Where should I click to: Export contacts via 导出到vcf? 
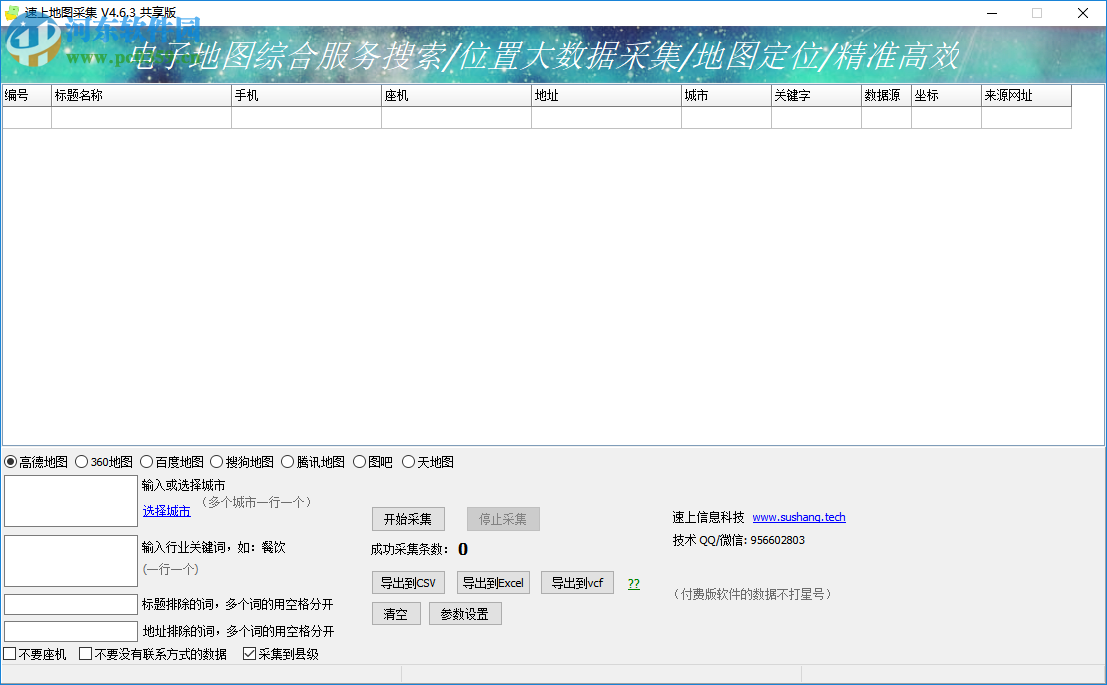click(577, 582)
